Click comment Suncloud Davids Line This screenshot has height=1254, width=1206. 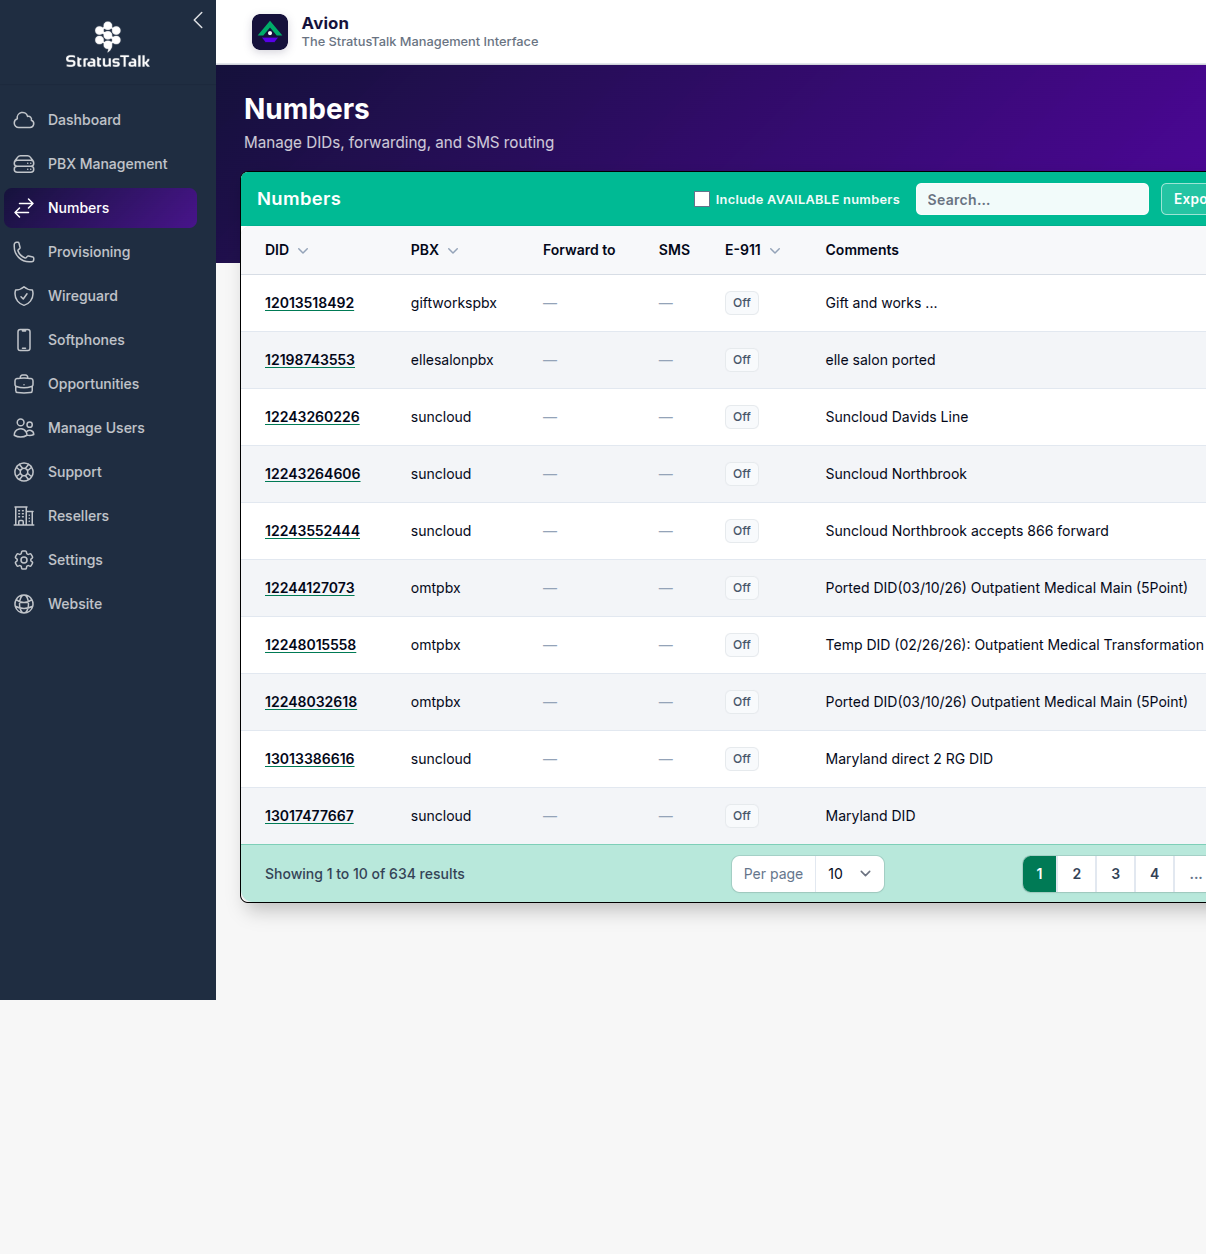[897, 417]
